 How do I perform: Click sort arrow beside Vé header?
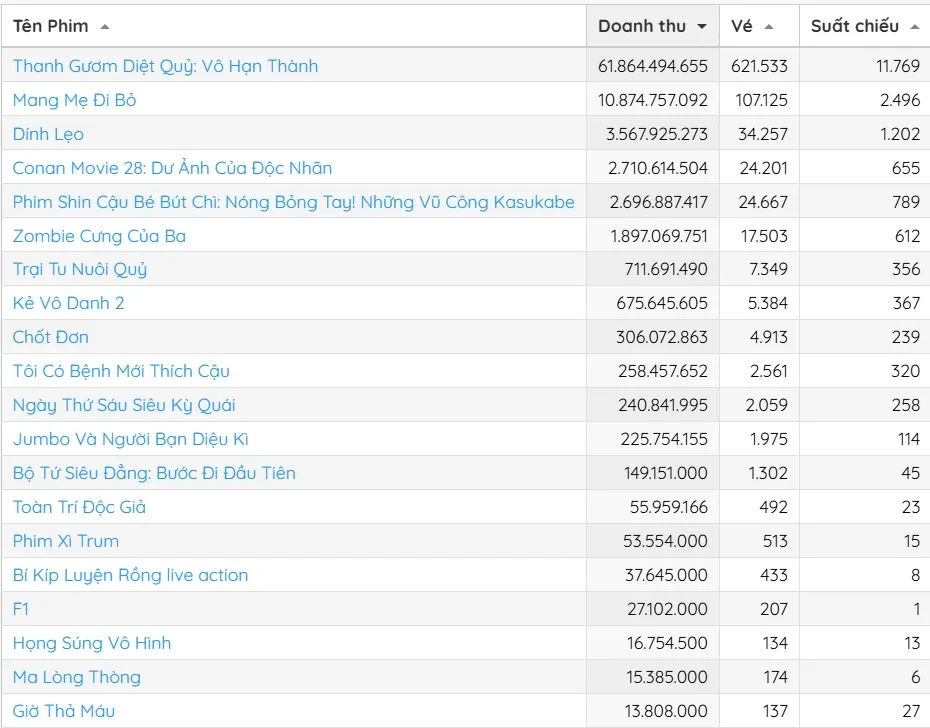(x=768, y=27)
